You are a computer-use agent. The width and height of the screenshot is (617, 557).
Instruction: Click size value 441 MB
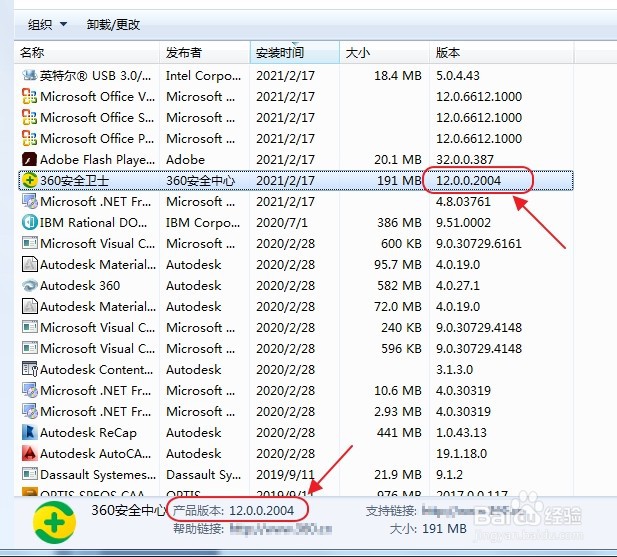(x=399, y=432)
